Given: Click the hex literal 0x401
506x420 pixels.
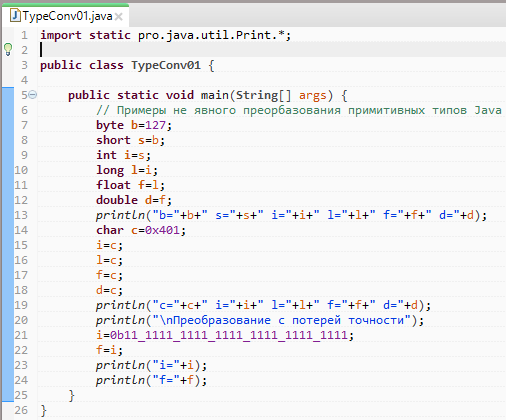Looking at the screenshot, I should 162,230.
